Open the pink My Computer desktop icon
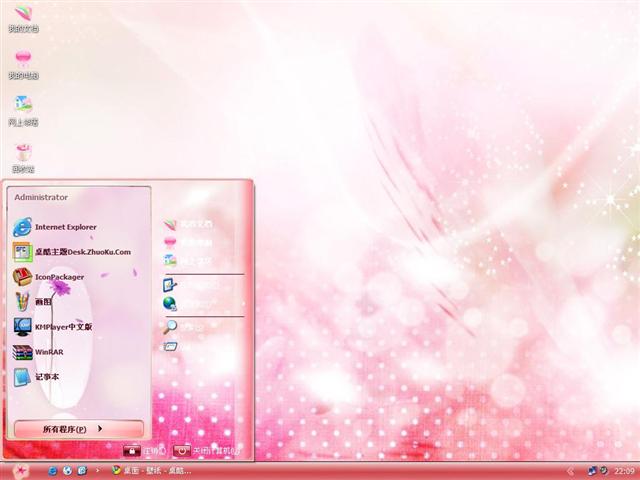The height and width of the screenshot is (480, 640). (x=23, y=64)
